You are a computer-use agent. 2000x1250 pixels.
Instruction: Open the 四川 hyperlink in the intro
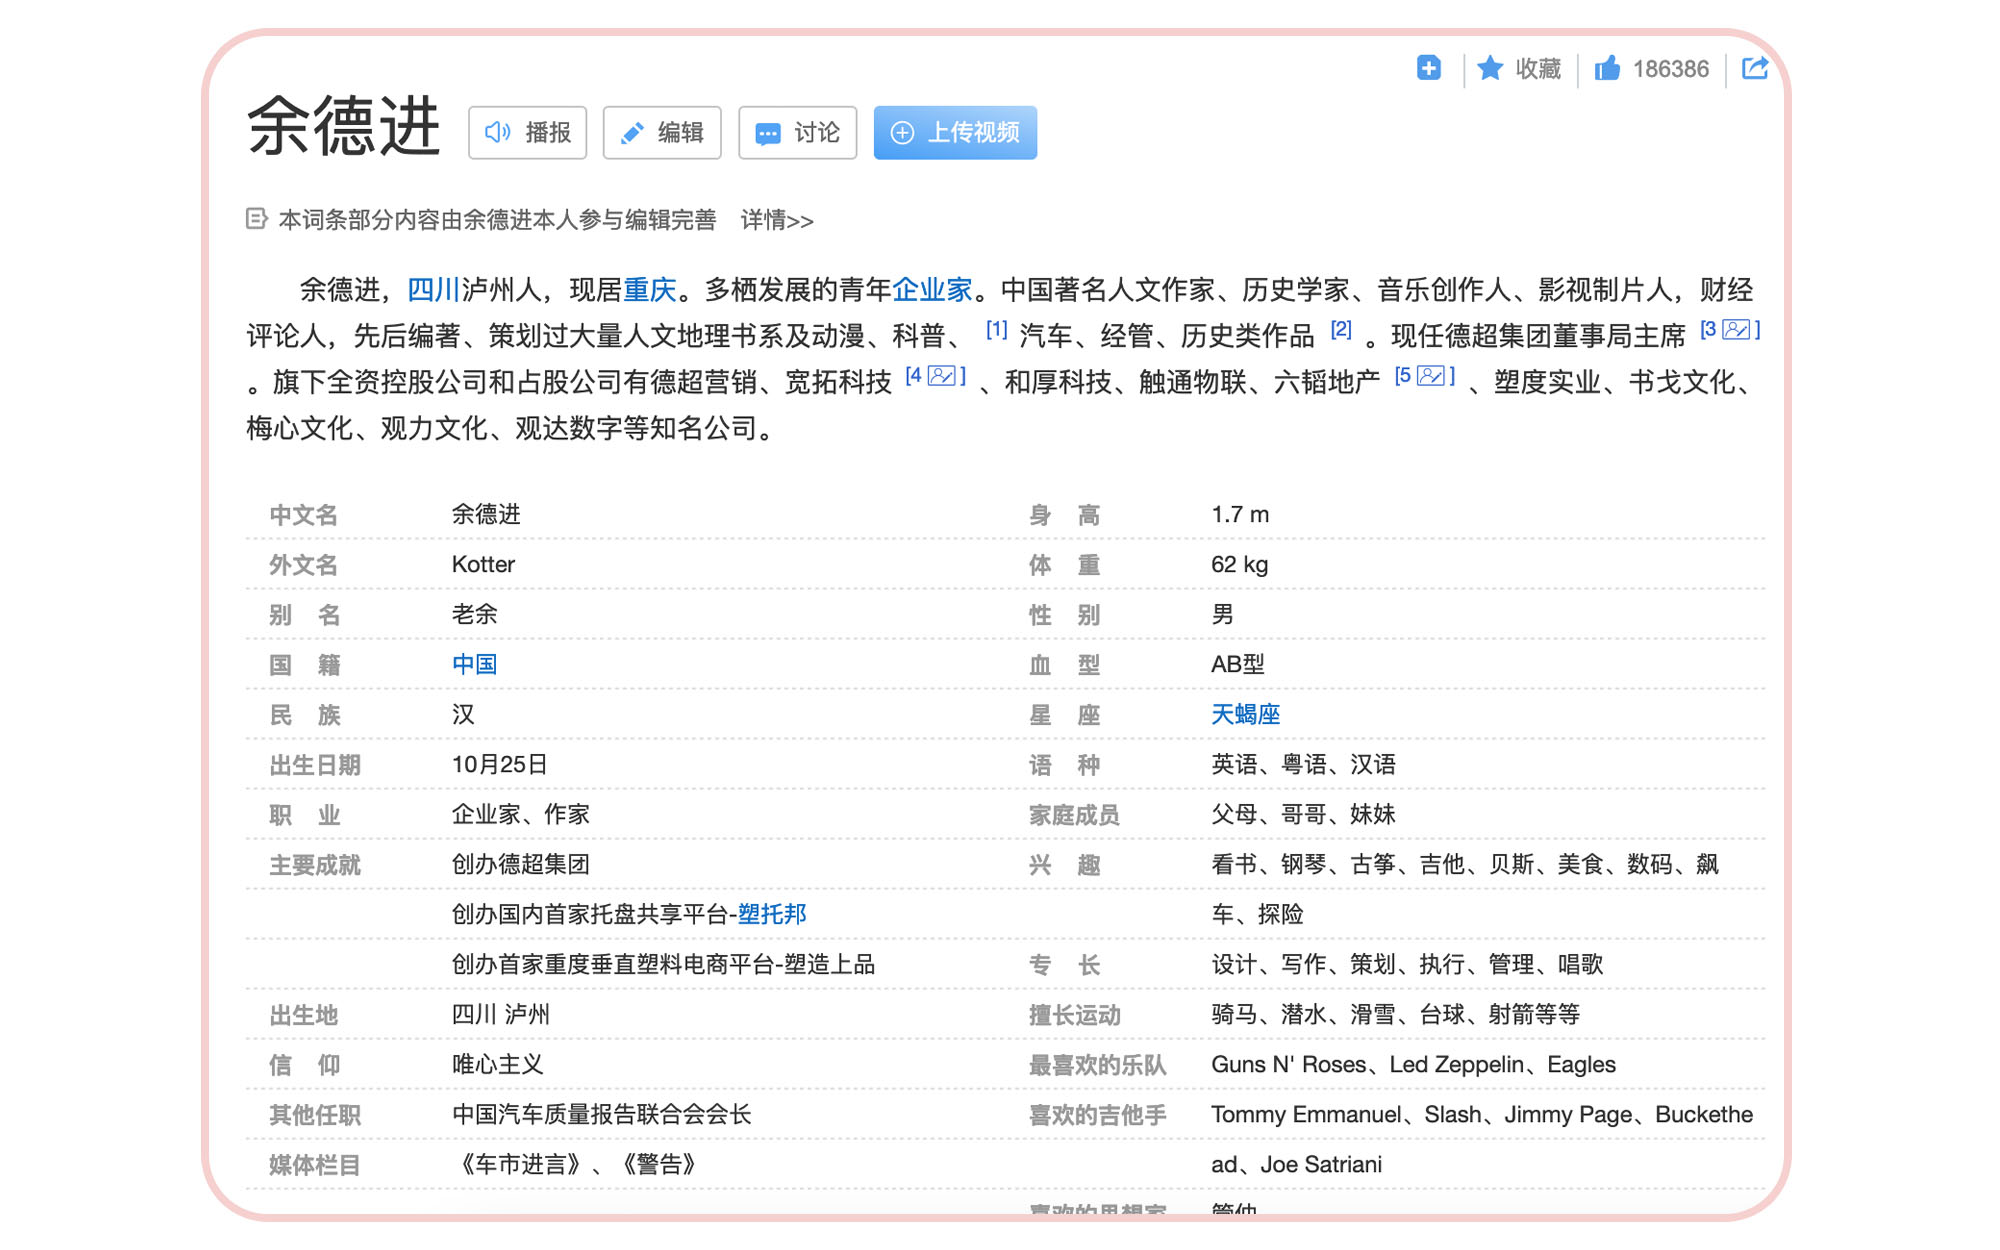(x=433, y=290)
